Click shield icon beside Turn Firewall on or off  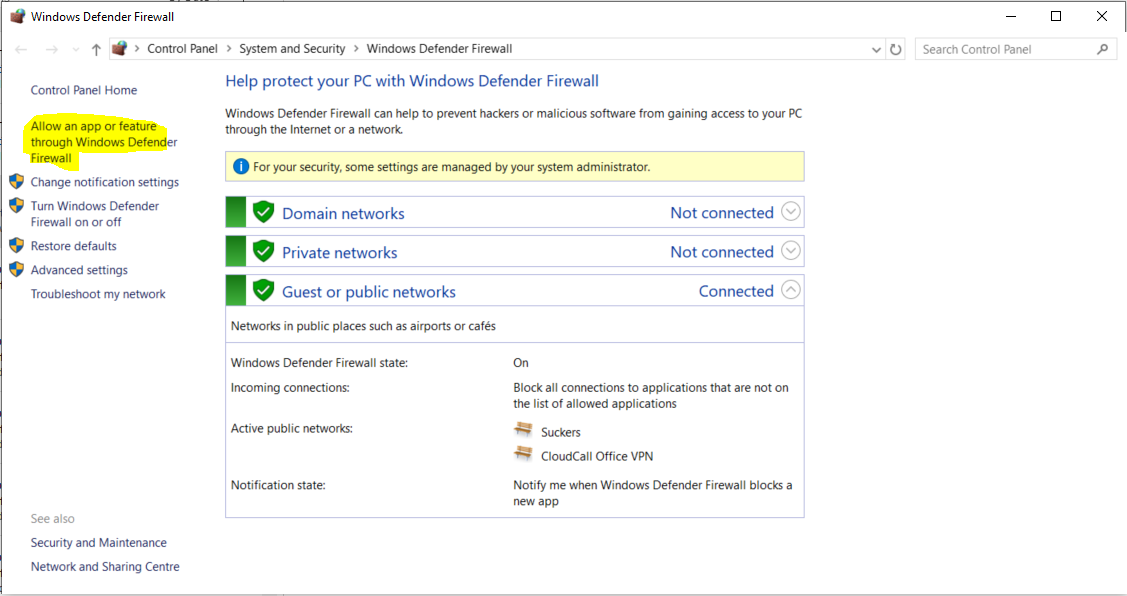point(17,206)
